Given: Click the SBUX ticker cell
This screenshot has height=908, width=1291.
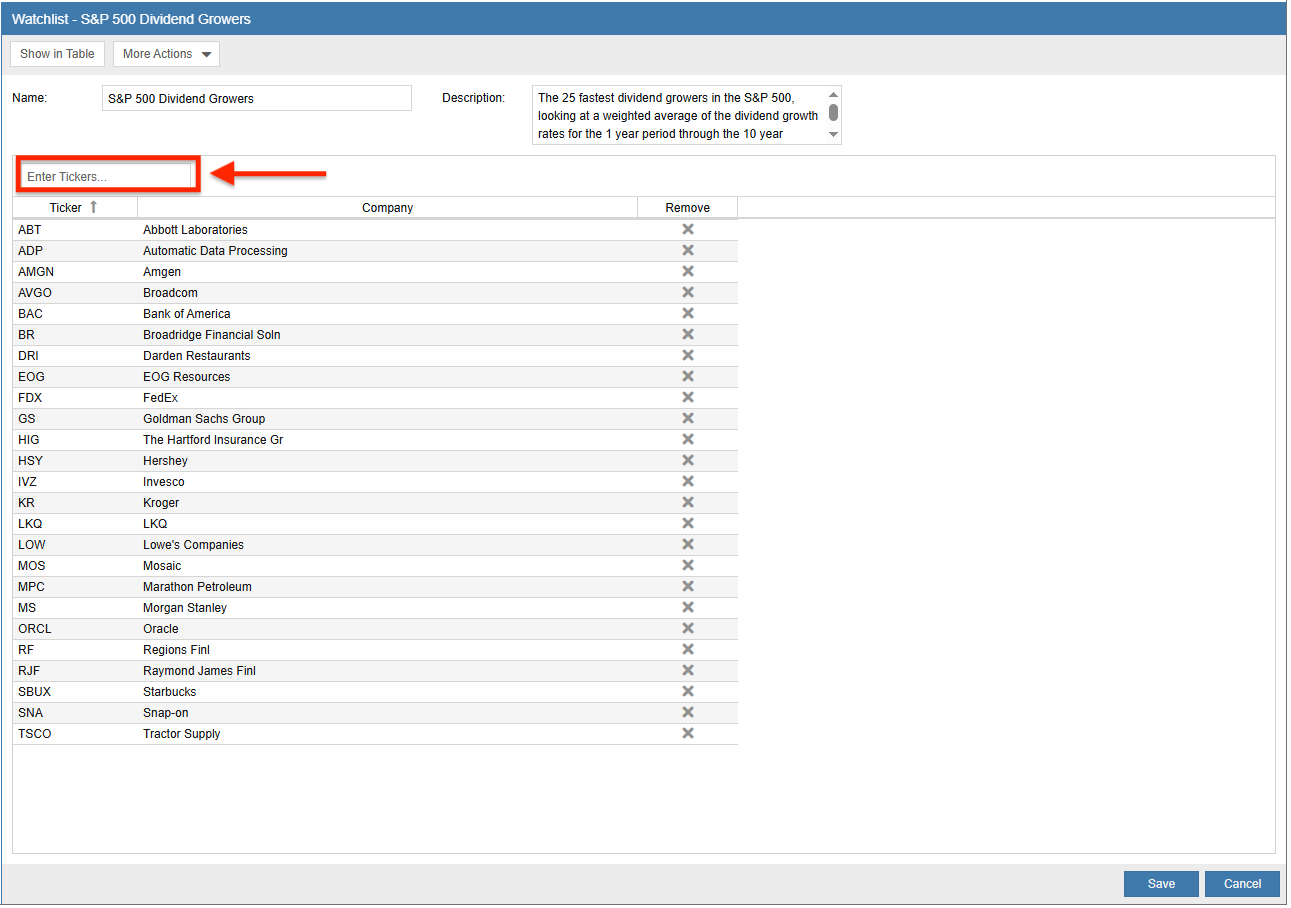Looking at the screenshot, I should click(75, 692).
